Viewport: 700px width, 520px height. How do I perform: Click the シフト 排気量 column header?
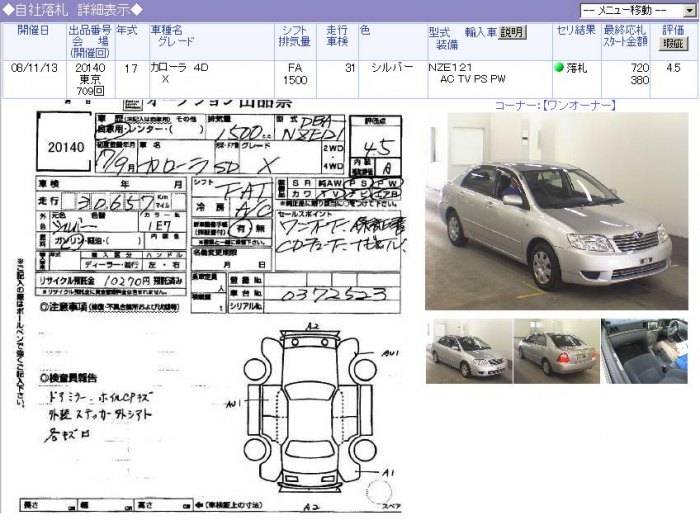coord(295,36)
